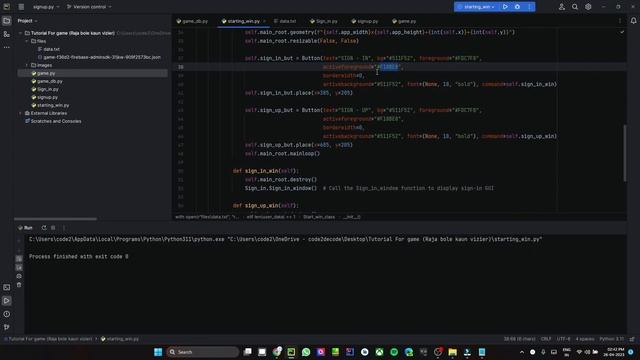Select game_db.py in project tree
Viewport: 640px width, 360px height.
point(47,81)
